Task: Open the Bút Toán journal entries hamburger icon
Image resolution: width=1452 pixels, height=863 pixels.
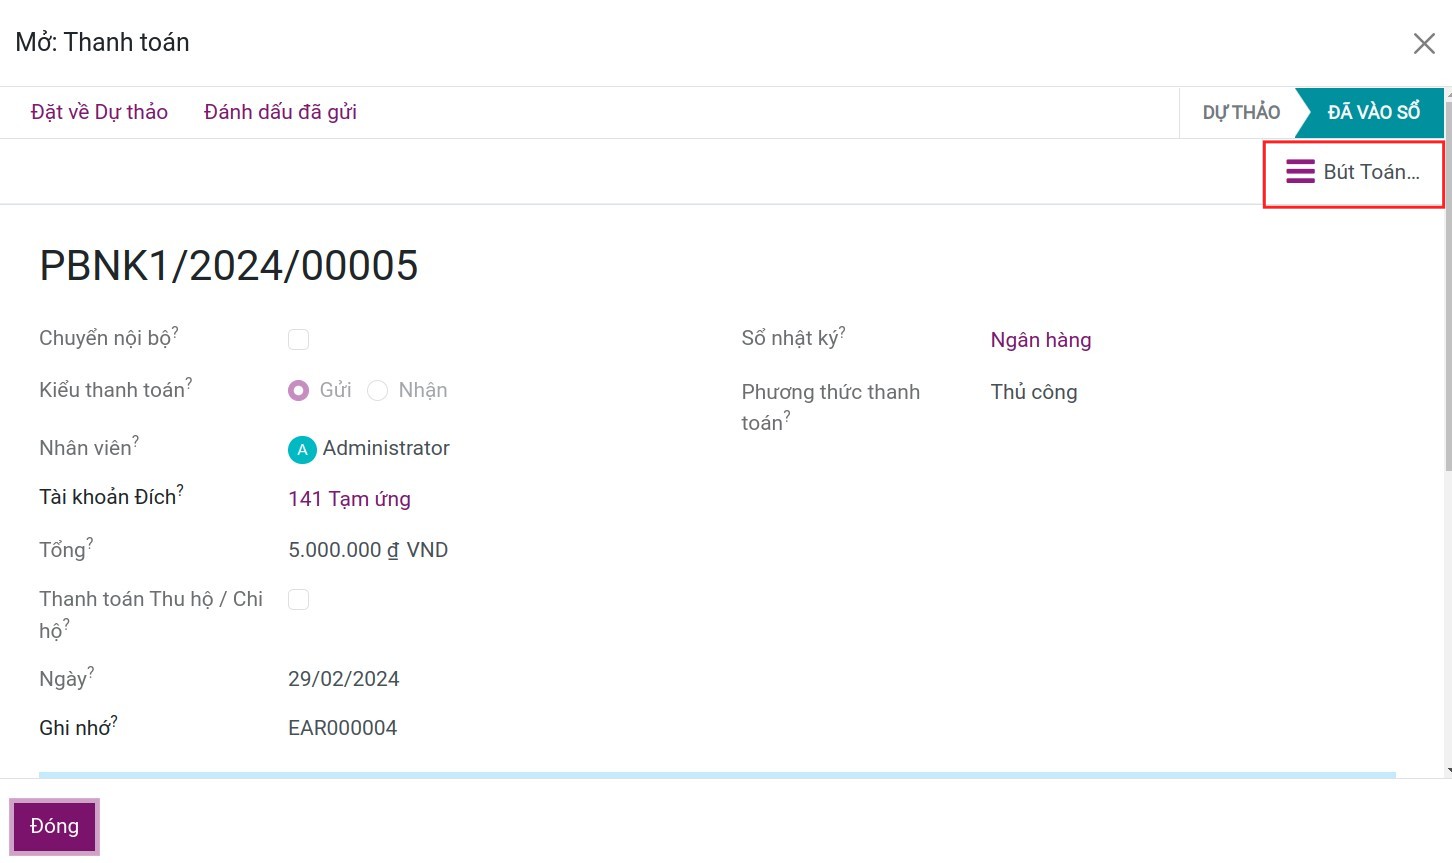Action: point(1300,172)
